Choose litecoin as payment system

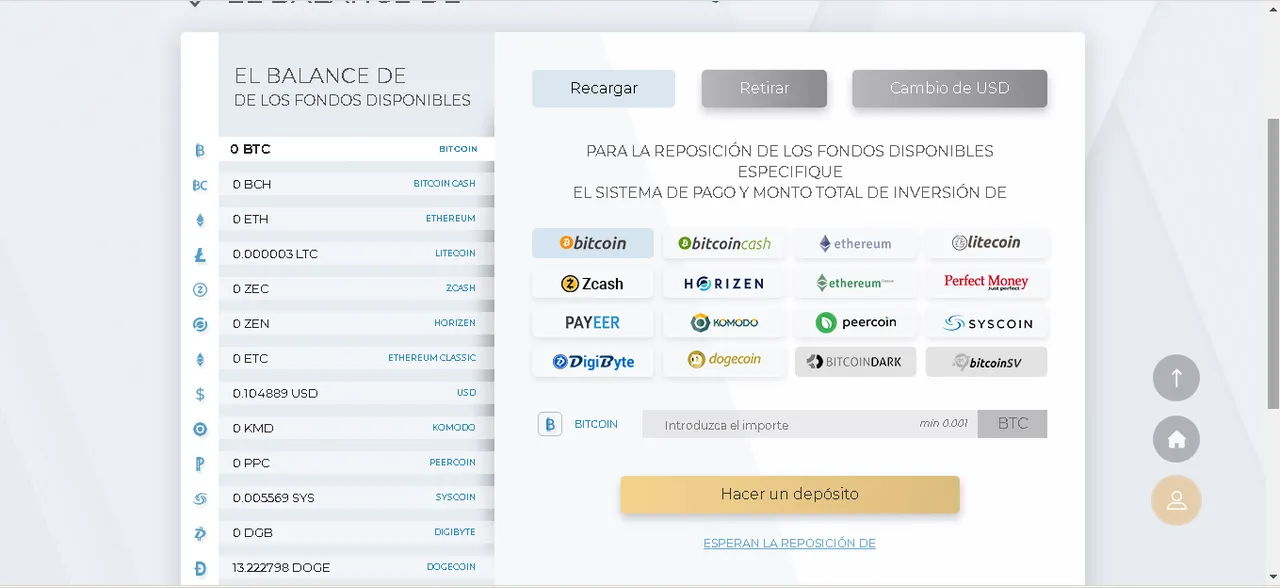click(x=986, y=243)
